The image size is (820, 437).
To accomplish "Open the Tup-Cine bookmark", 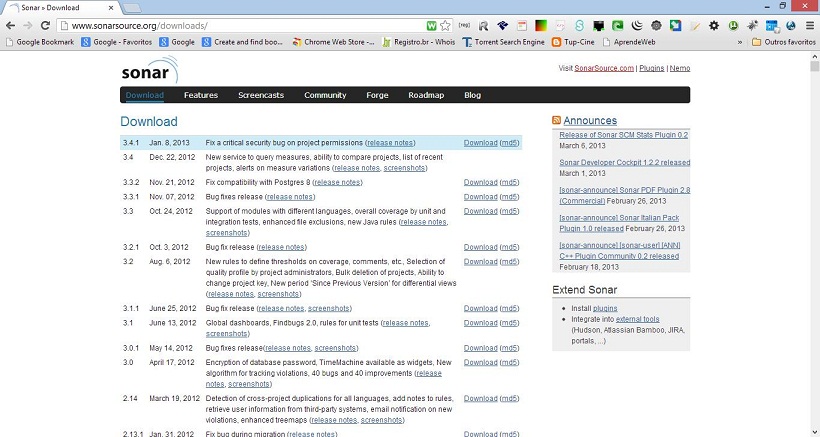I will coord(573,42).
